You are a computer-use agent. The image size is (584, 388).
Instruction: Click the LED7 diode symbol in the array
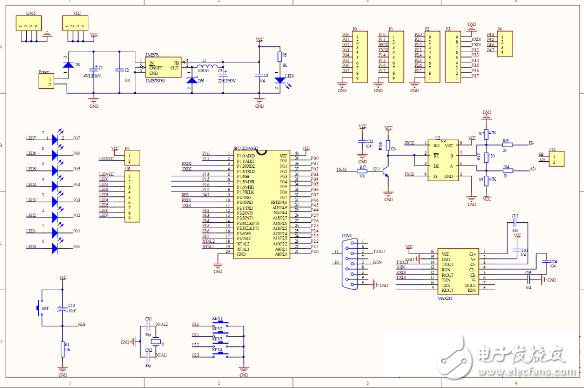tap(55, 139)
